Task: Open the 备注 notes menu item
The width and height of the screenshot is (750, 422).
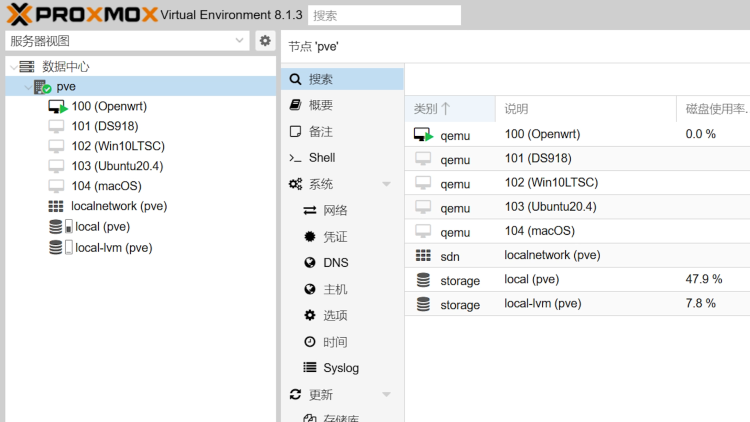Action: coord(342,132)
